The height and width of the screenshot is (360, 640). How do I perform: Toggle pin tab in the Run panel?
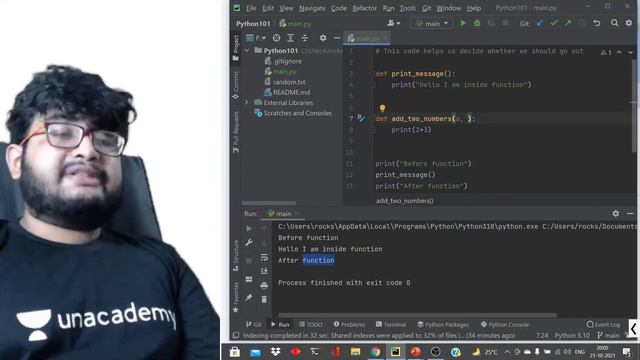[x=249, y=298]
